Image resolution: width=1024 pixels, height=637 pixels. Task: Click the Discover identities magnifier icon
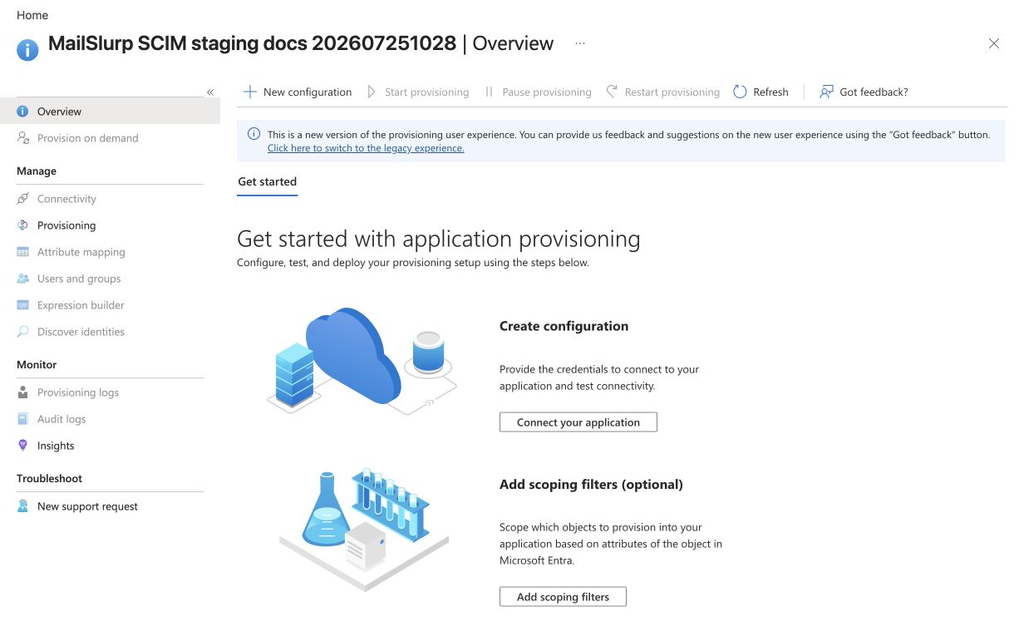click(23, 331)
